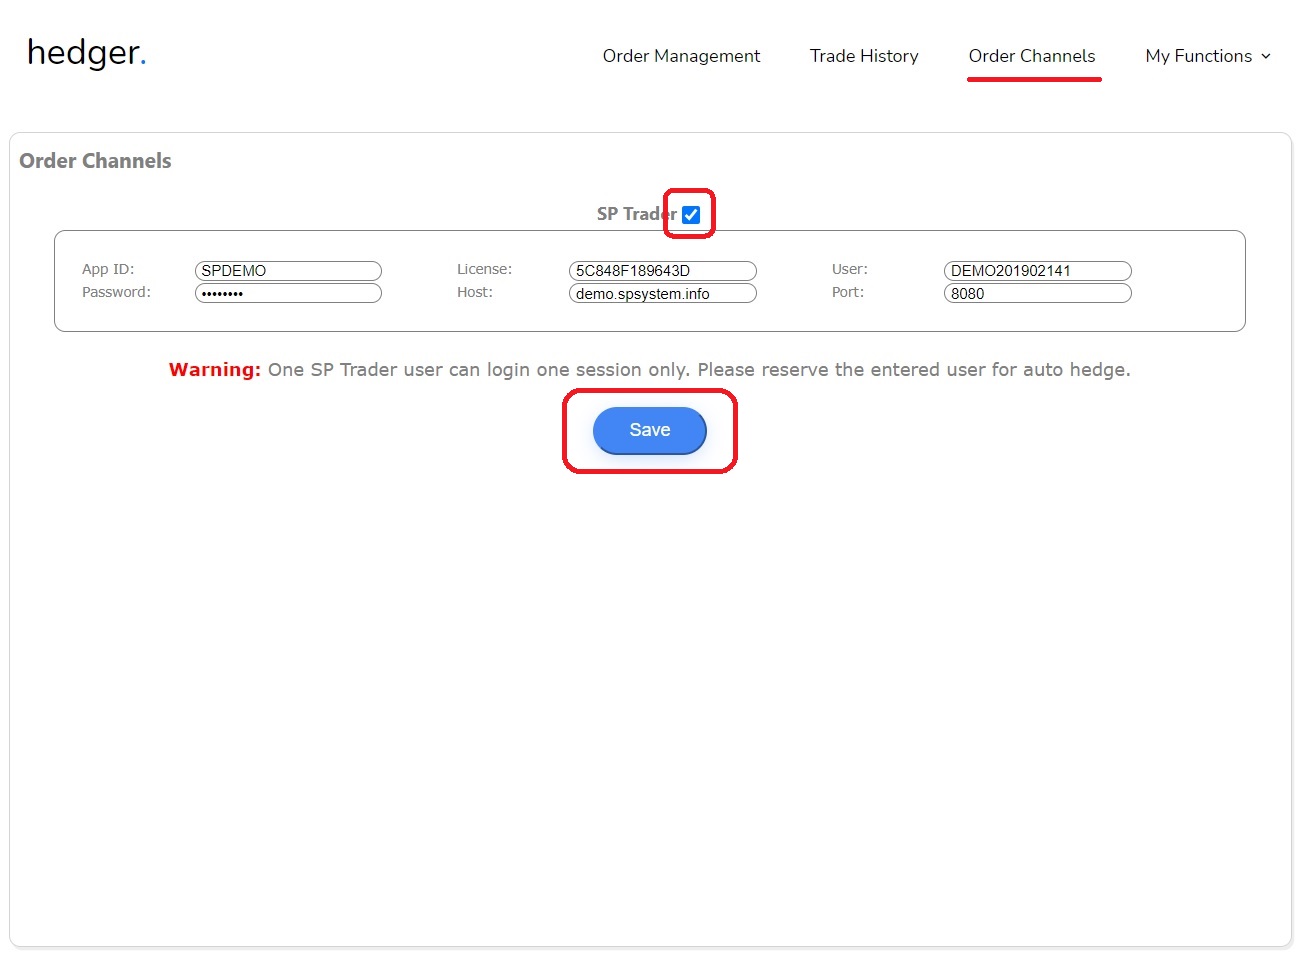Edit the Port field showing 8080
The width and height of the screenshot is (1304, 956).
1037,293
